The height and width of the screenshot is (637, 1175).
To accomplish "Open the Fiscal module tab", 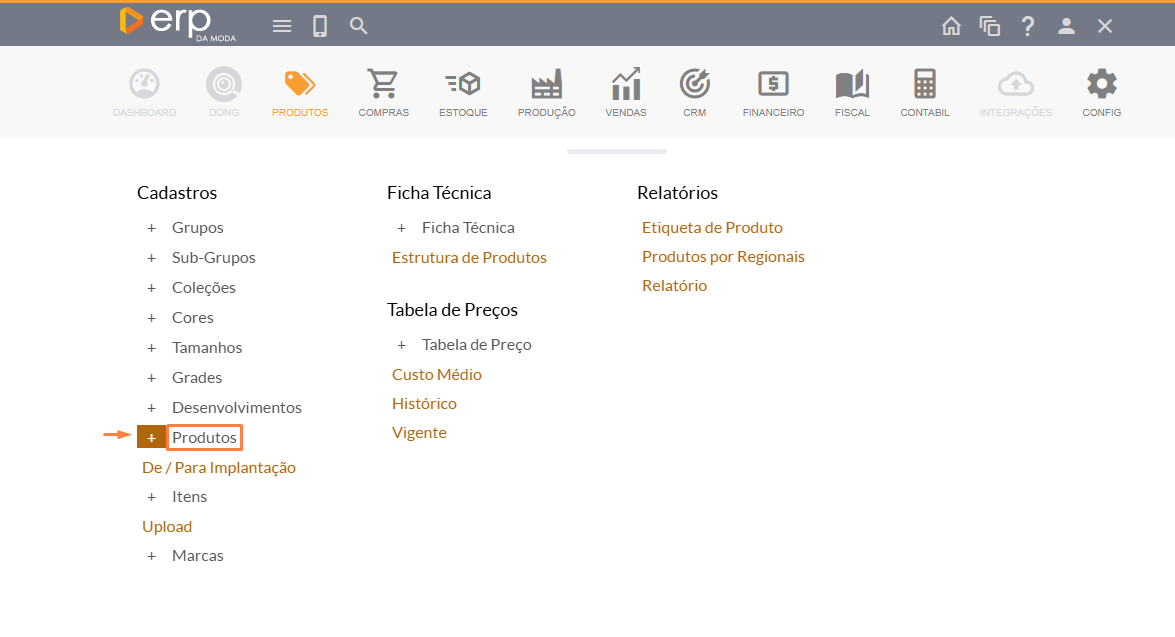I will click(x=852, y=92).
